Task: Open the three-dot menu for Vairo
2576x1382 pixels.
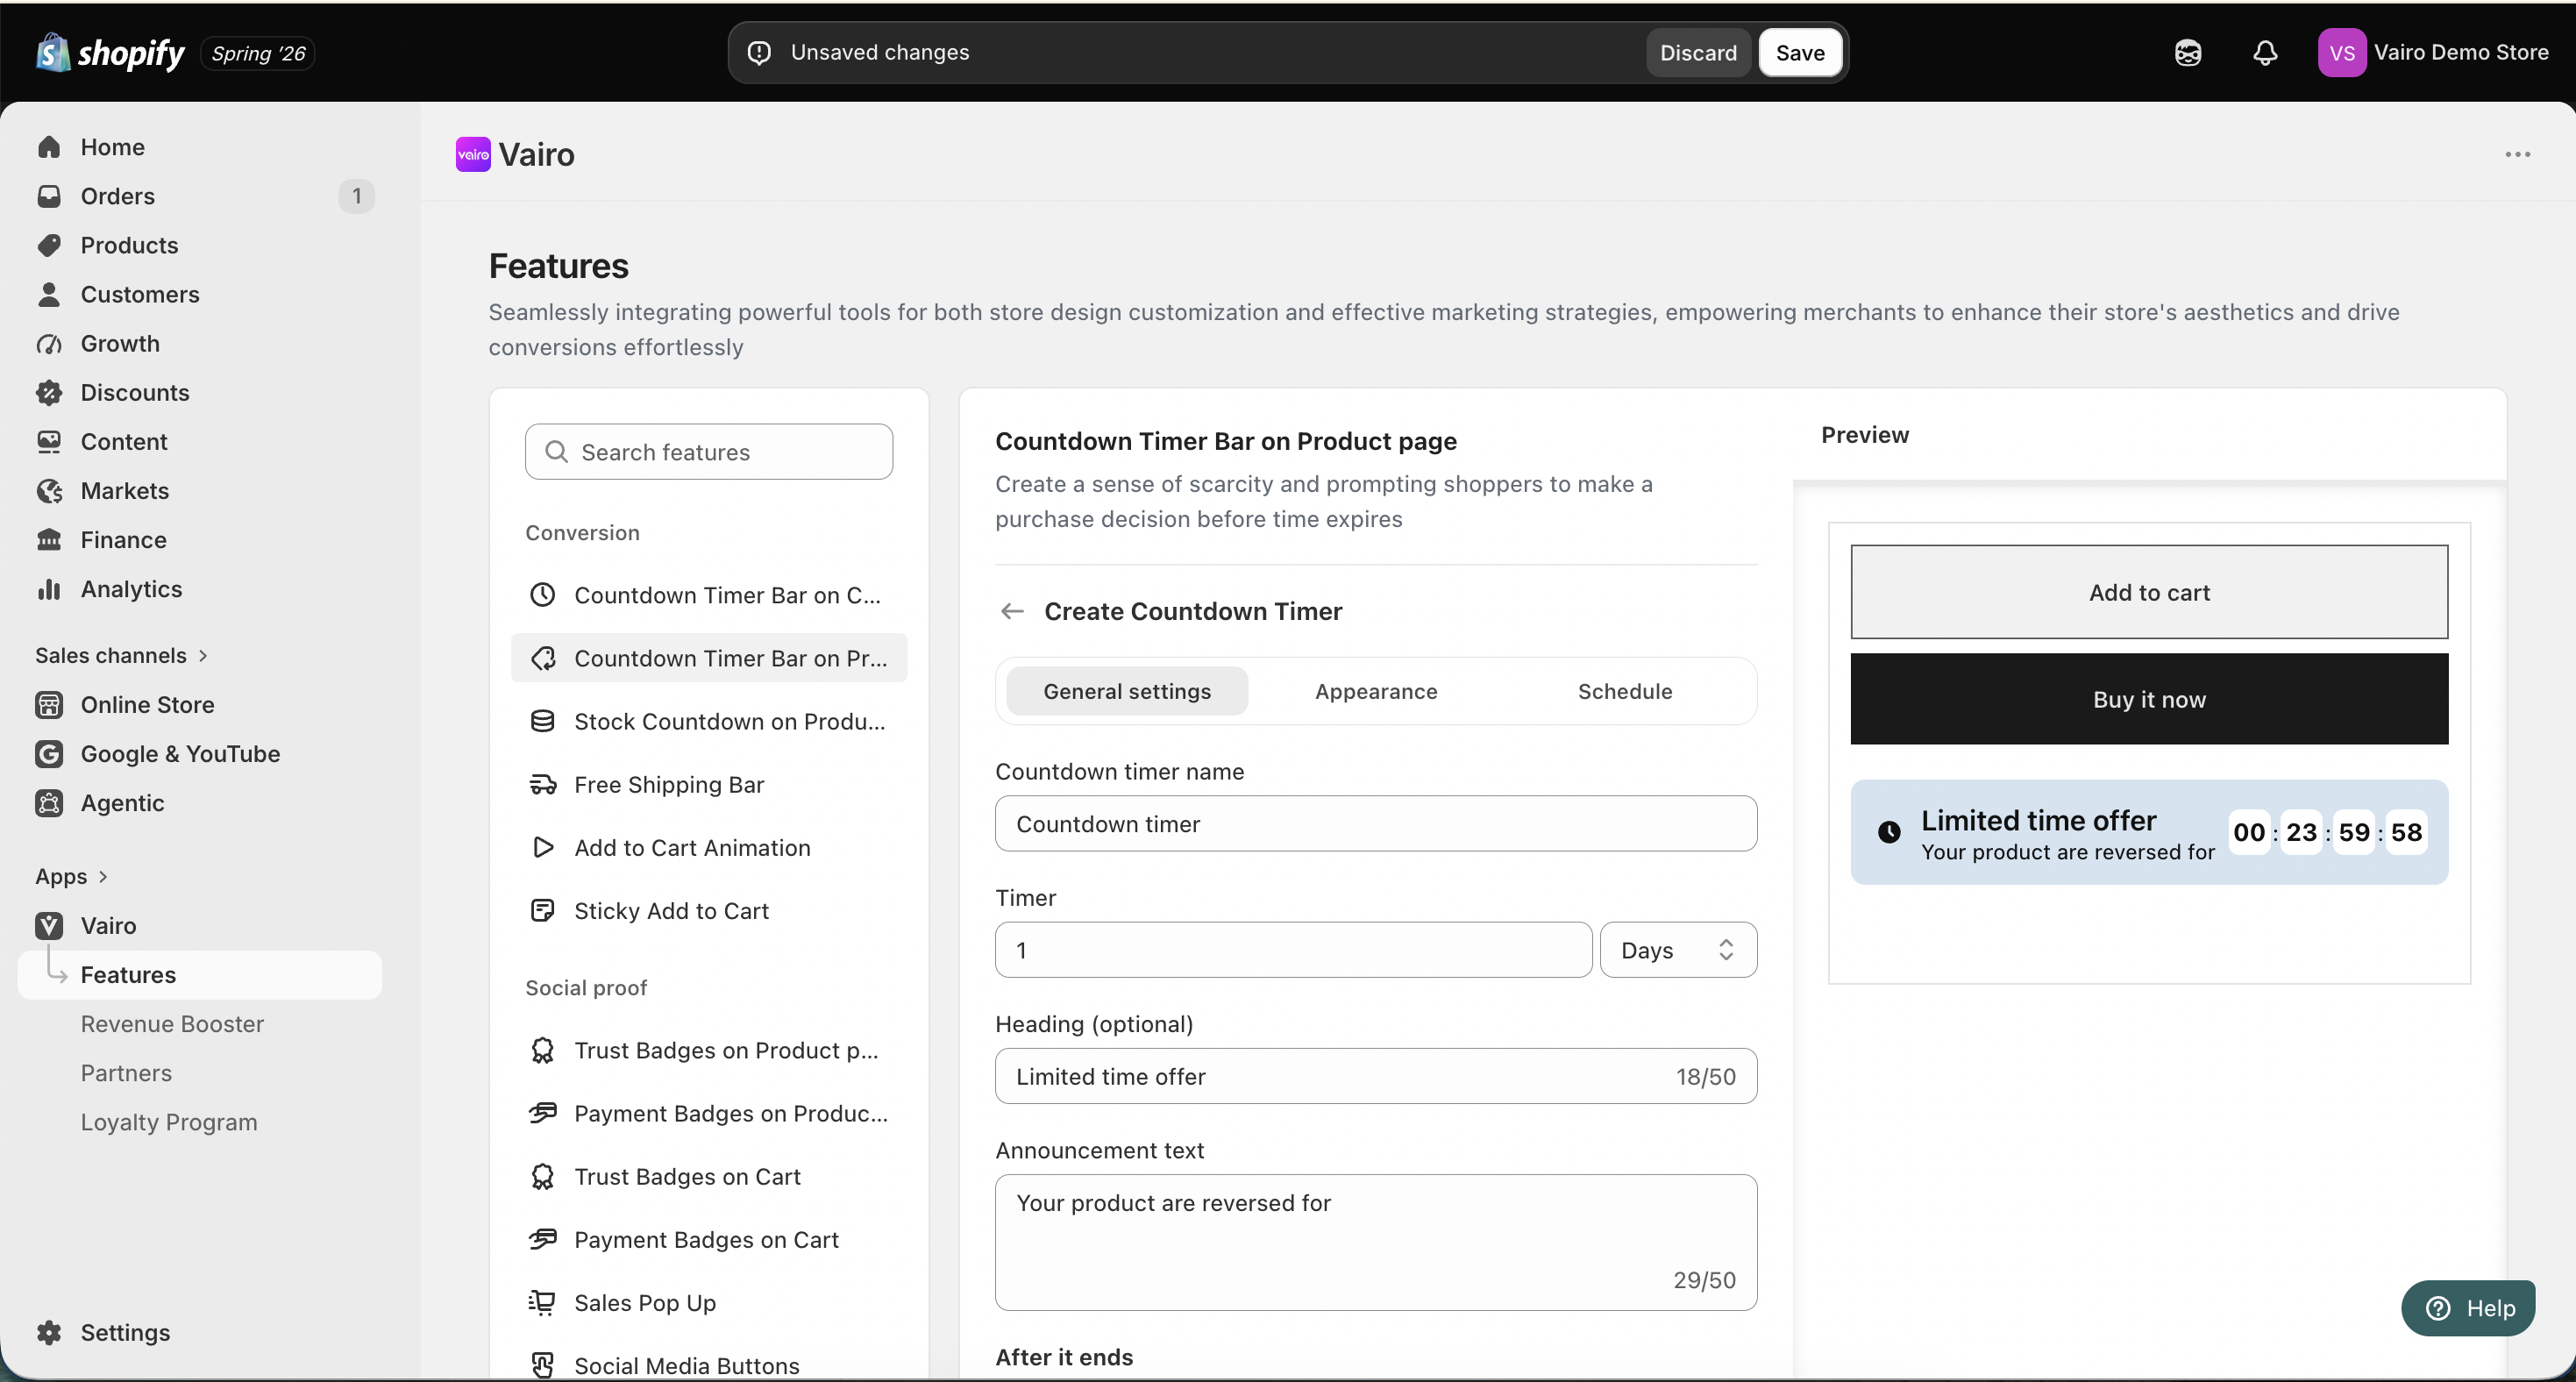Action: coord(2518,155)
